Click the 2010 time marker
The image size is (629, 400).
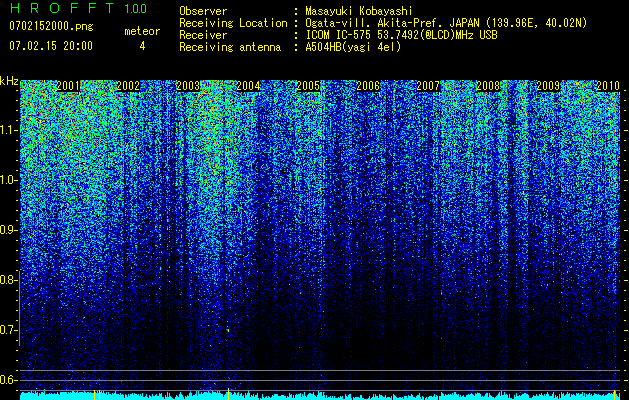608,86
